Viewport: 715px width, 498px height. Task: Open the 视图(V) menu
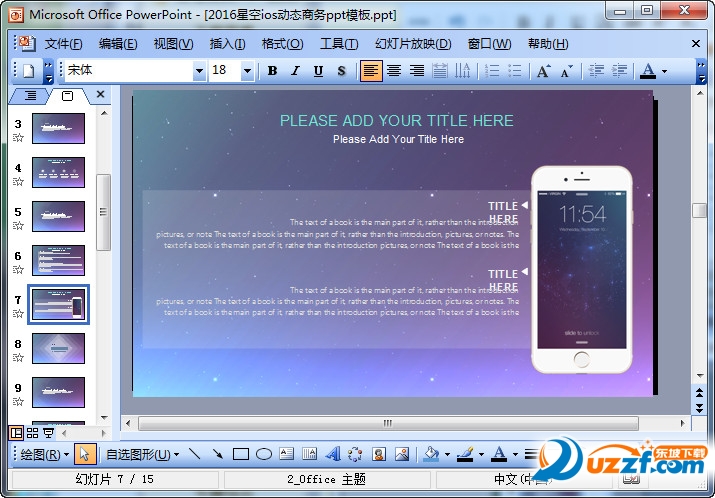click(x=173, y=44)
